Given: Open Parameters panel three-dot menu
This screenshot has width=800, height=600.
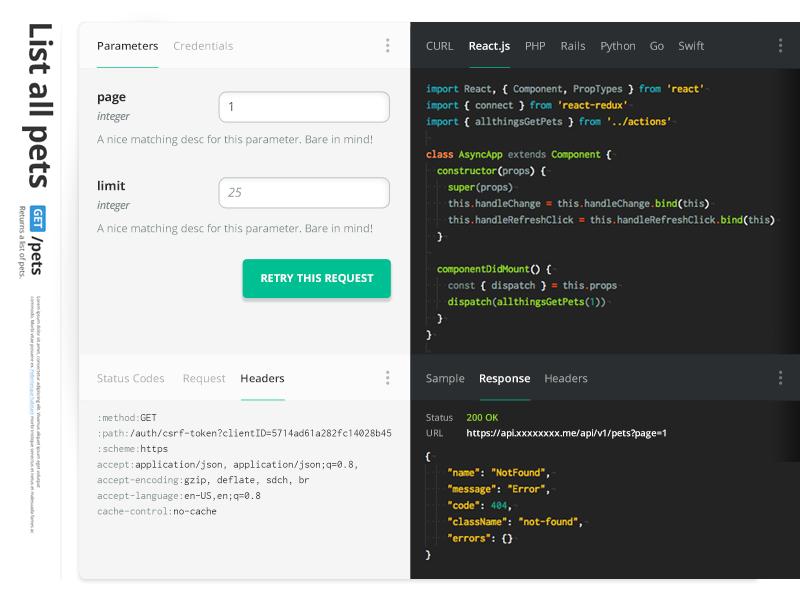Looking at the screenshot, I should point(388,45).
